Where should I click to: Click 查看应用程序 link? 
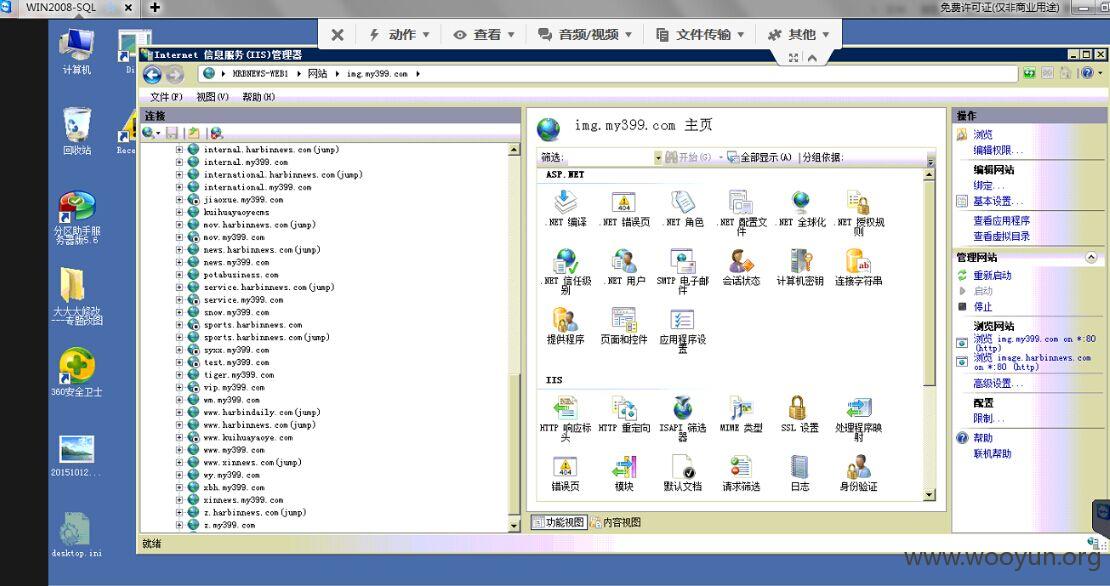coord(1001,221)
